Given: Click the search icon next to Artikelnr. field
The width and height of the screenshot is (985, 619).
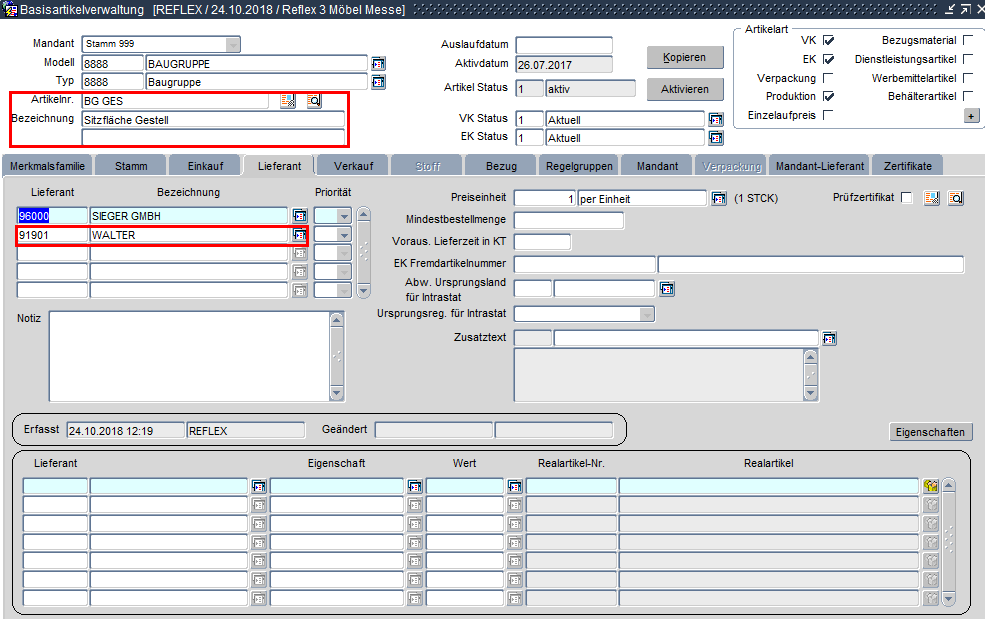Looking at the screenshot, I should (314, 101).
